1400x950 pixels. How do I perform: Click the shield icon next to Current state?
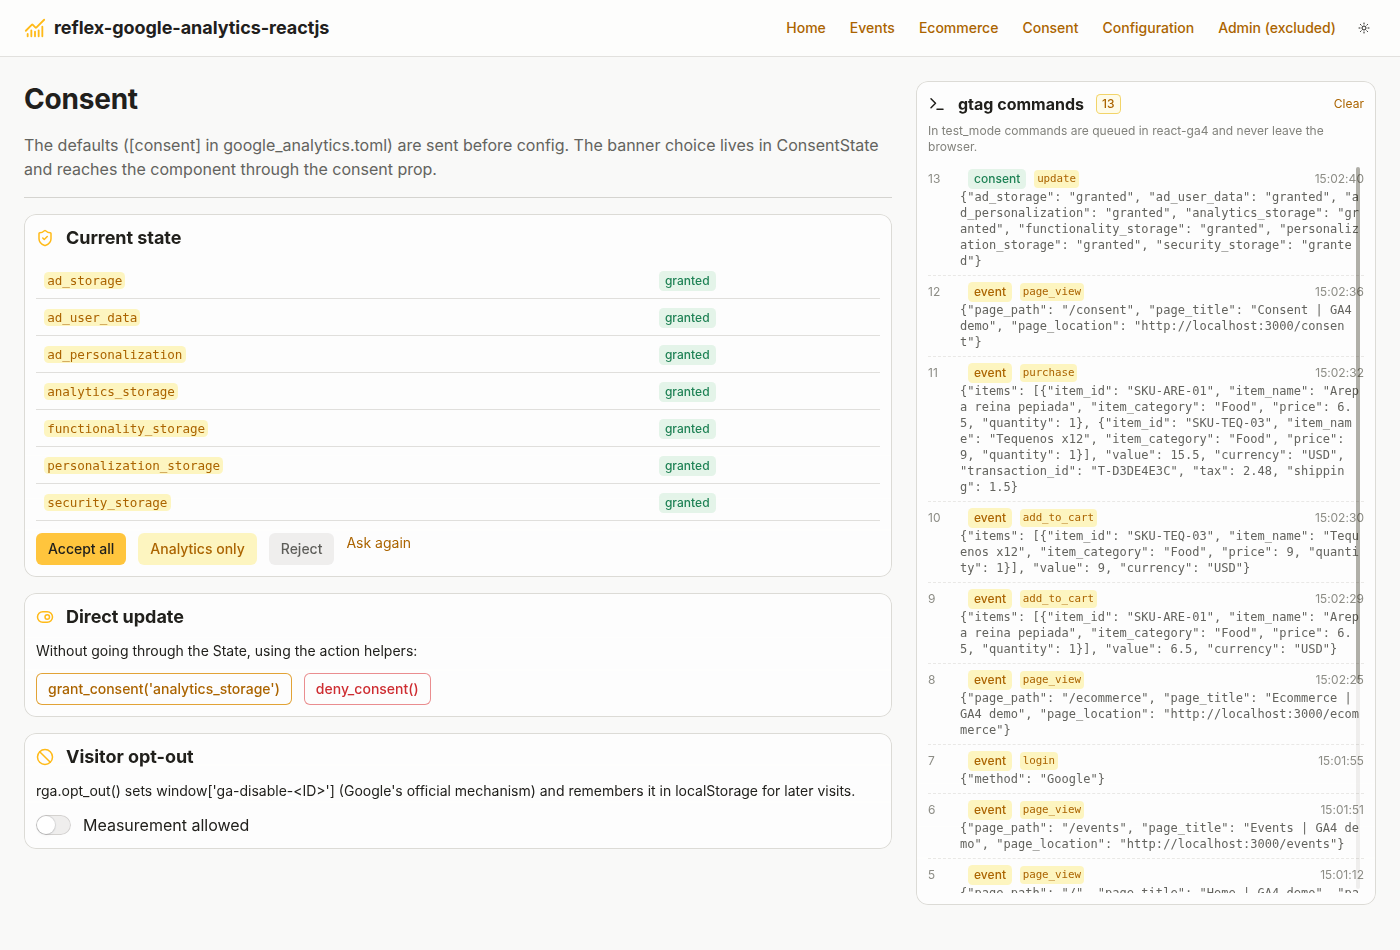[x=45, y=238]
